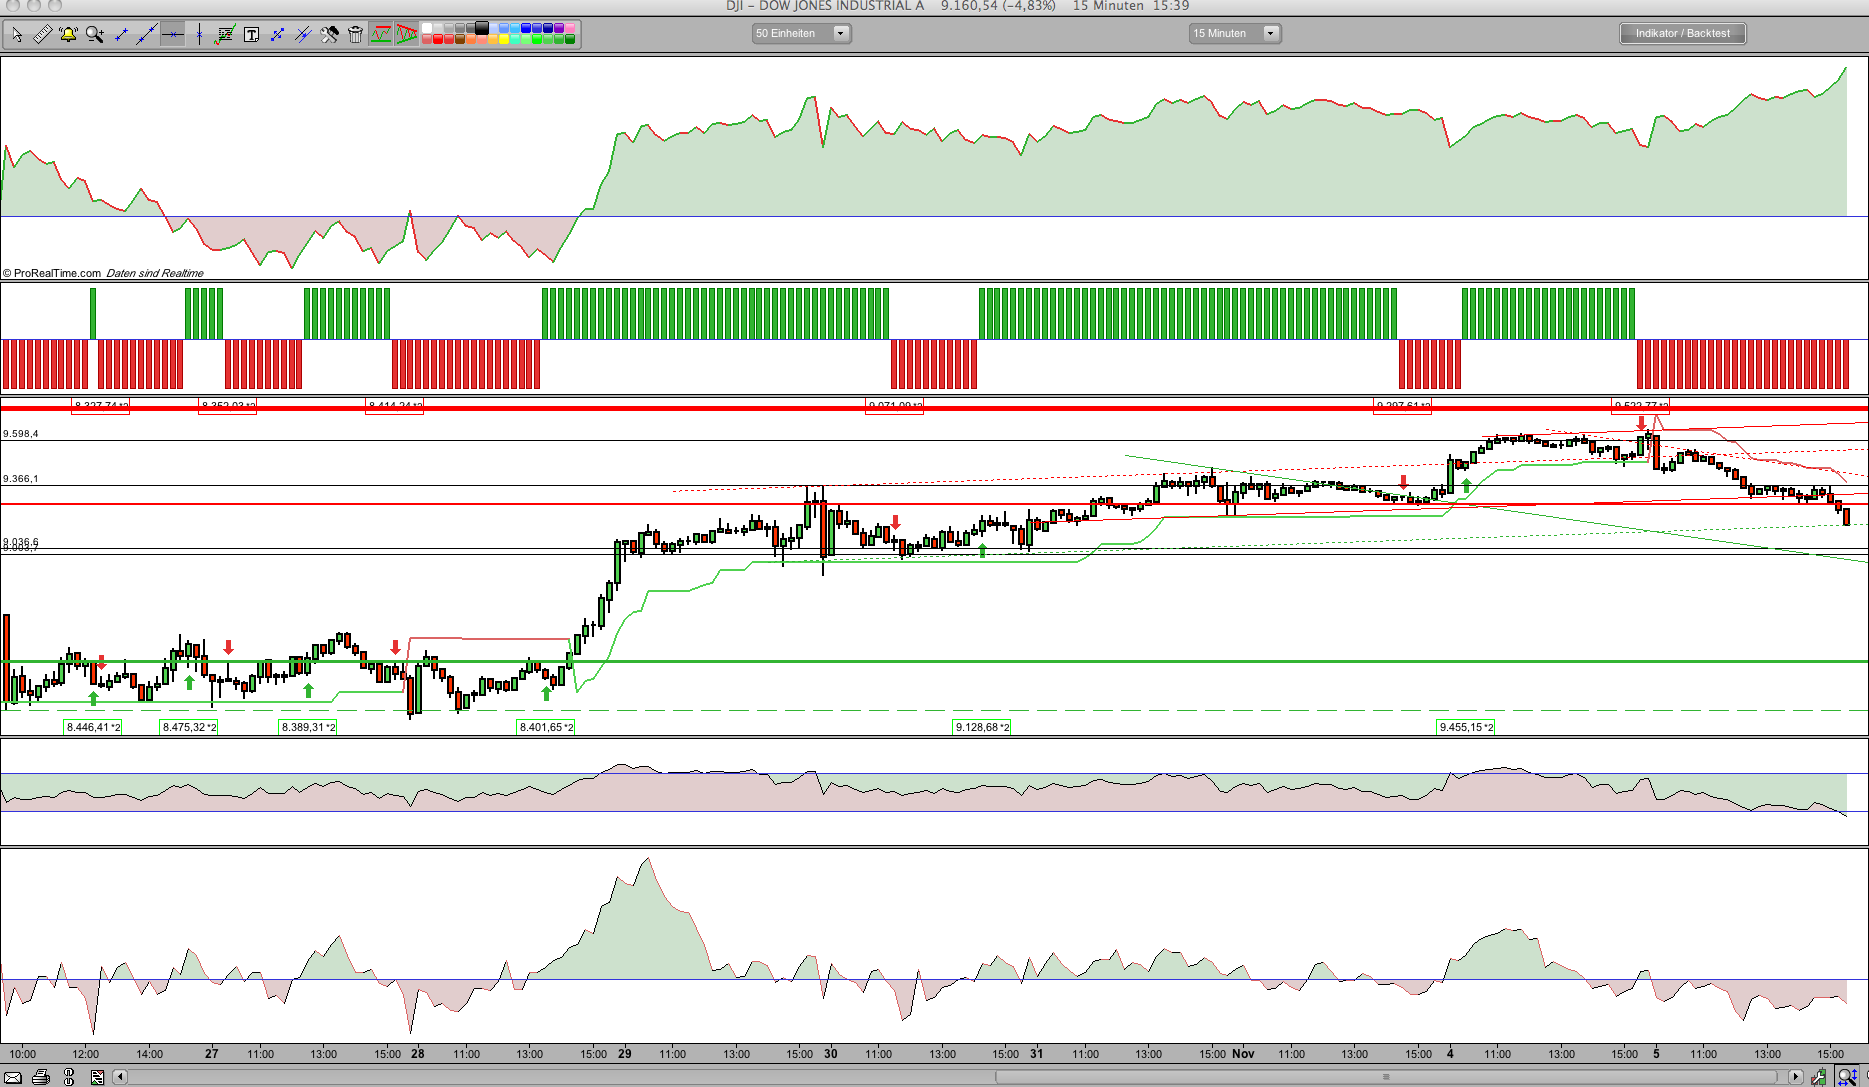
Task: Click the envelope mail icon in bottom bar
Action: pos(14,1077)
